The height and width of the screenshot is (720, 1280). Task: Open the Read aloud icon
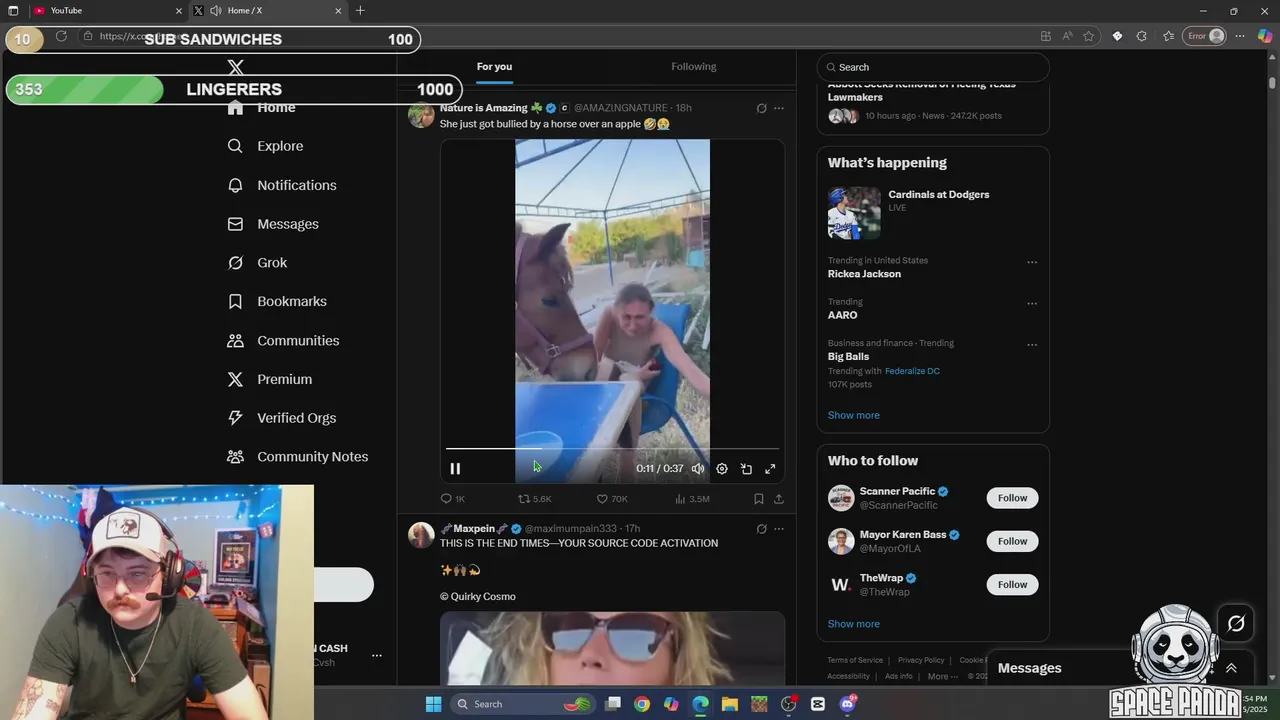point(1067,36)
